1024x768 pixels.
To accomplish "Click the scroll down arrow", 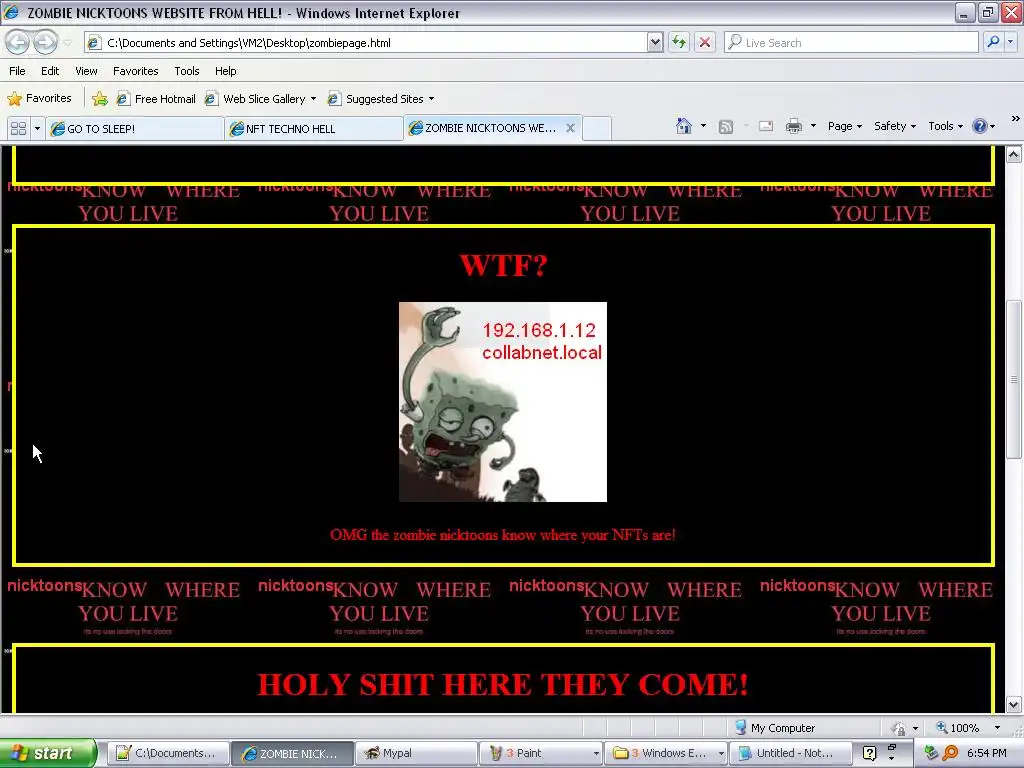I will click(1014, 704).
